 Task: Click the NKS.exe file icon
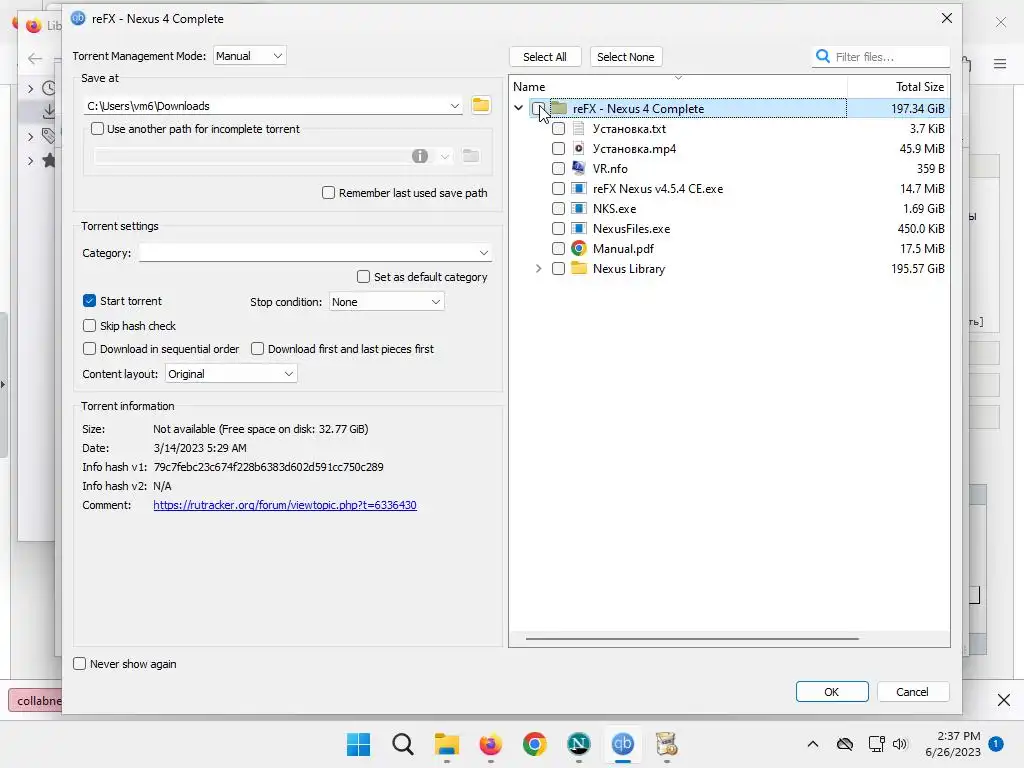click(578, 208)
